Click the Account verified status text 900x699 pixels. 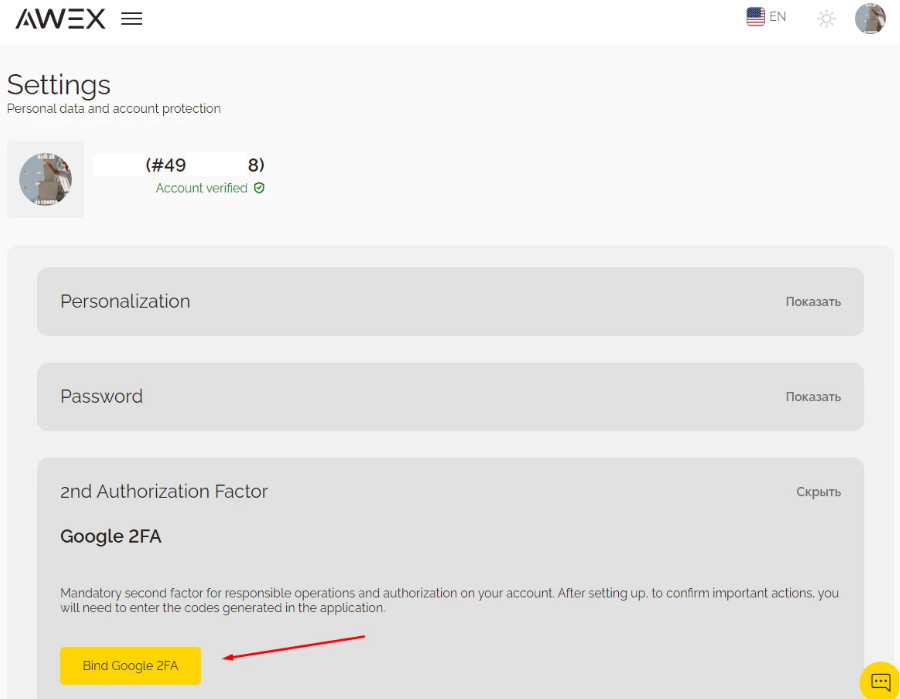click(x=201, y=188)
